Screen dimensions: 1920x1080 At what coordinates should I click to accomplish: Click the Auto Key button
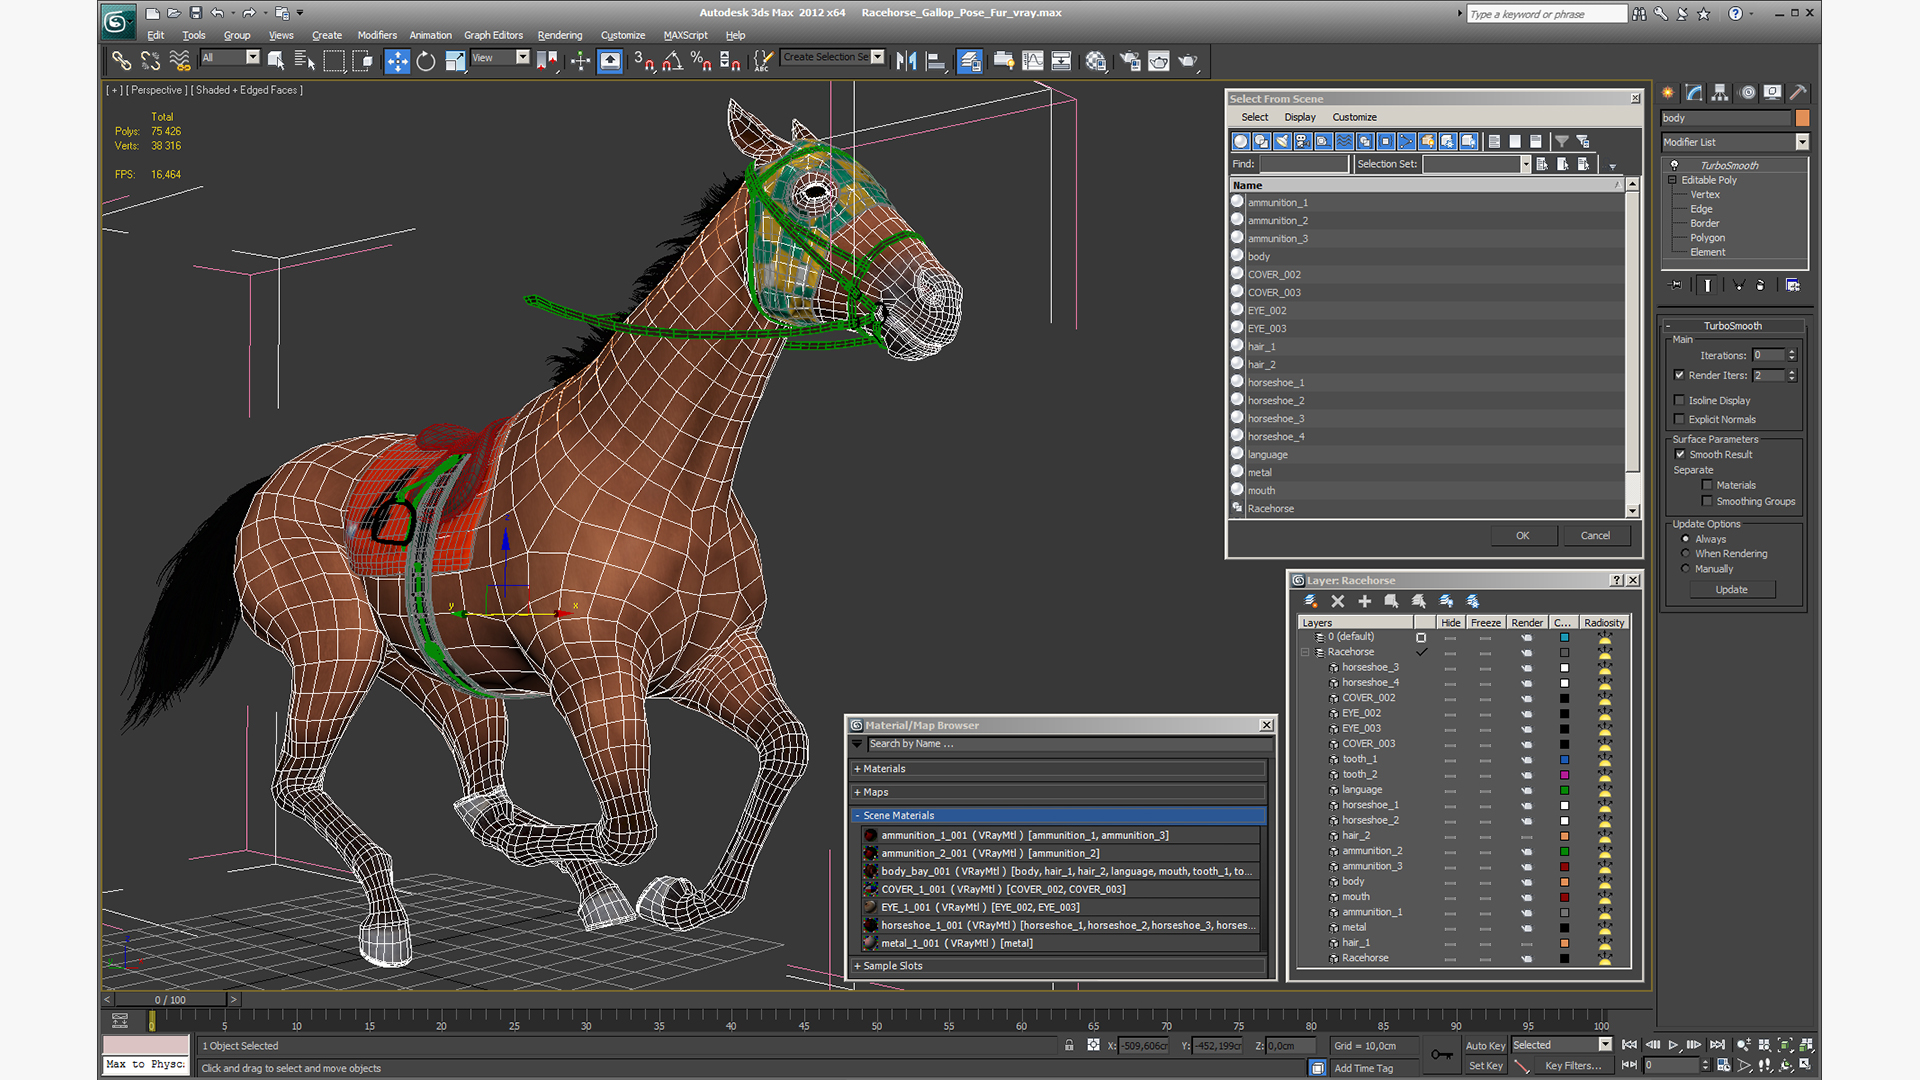point(1485,1046)
